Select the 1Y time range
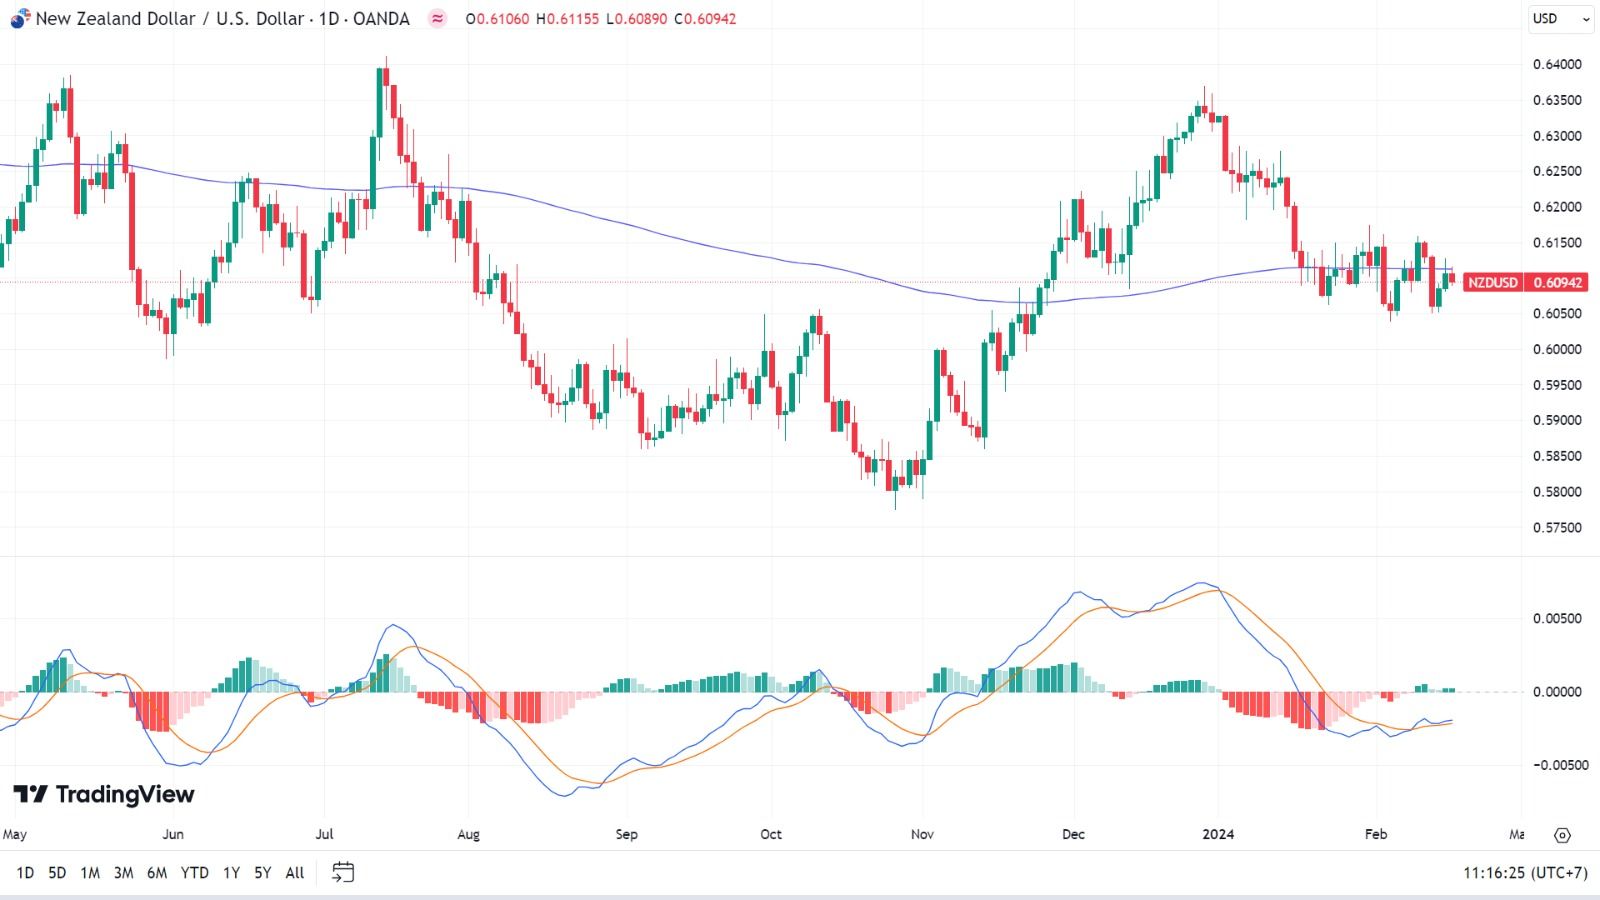The height and width of the screenshot is (900, 1600). pos(231,873)
